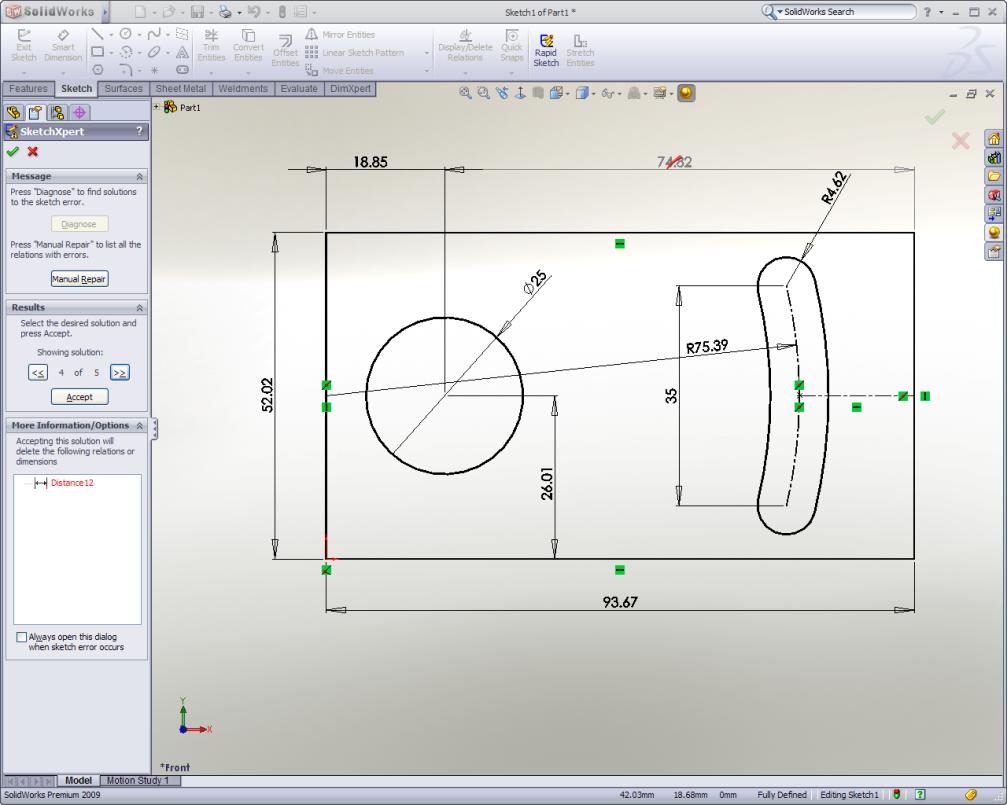Open File Explorer in task pane

[994, 176]
